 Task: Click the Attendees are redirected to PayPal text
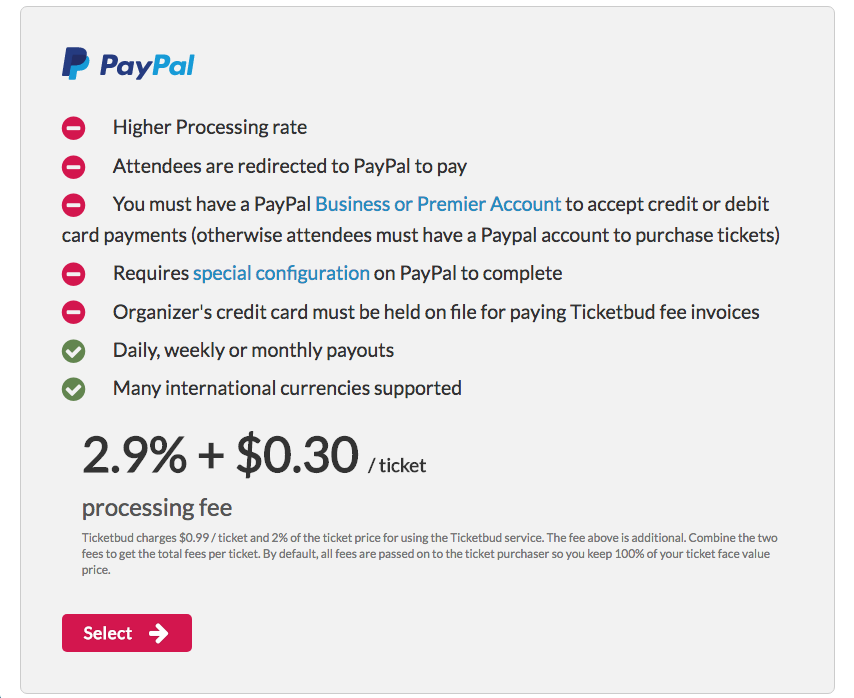pyautogui.click(x=290, y=166)
